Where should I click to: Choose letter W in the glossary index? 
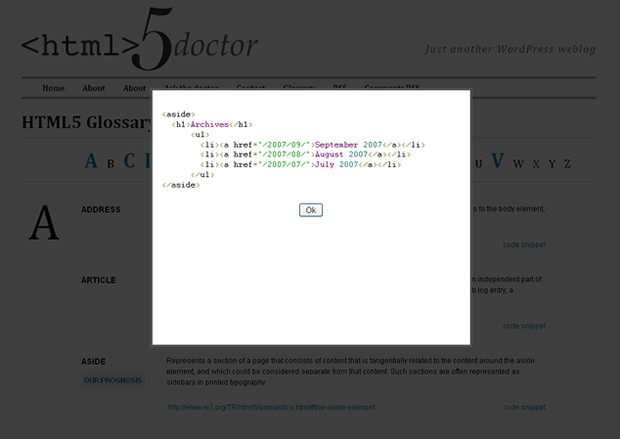pos(518,163)
